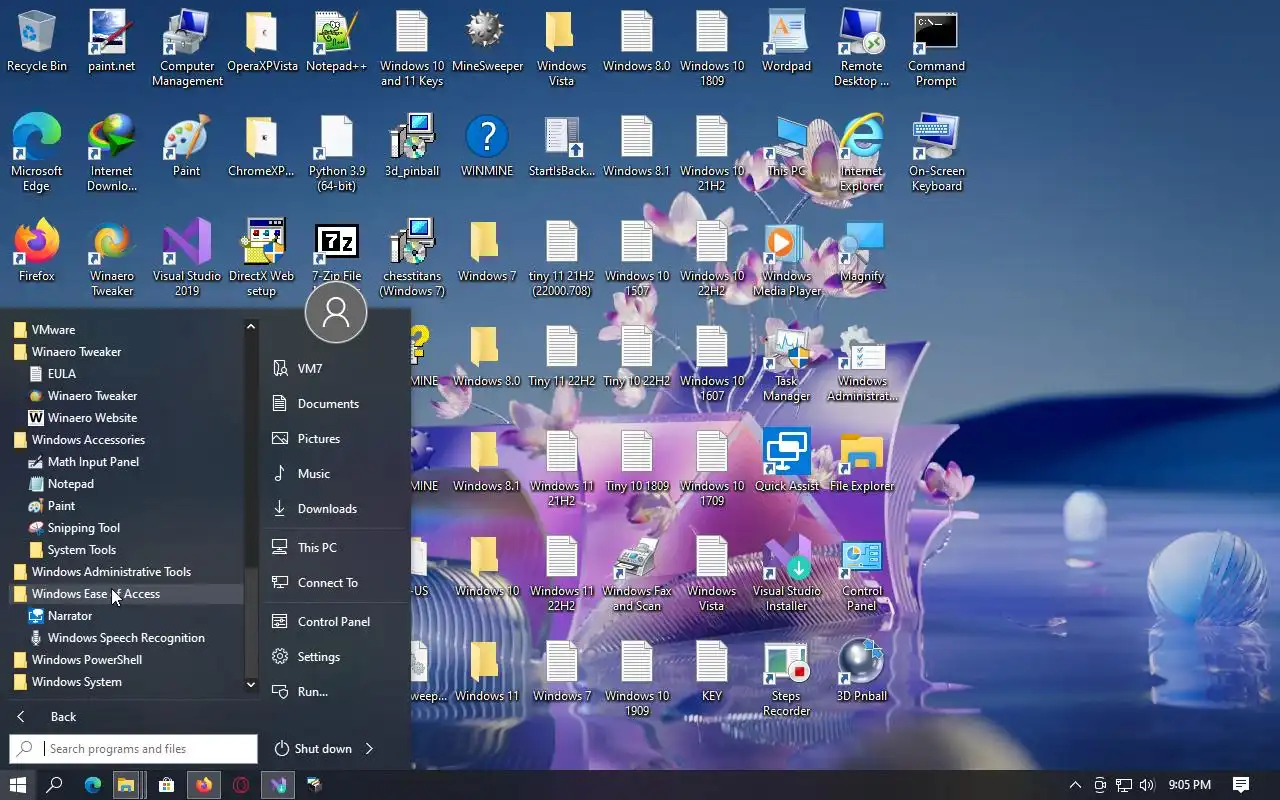Open Internet Download Manager shortcut
The width and height of the screenshot is (1280, 800).
click(111, 153)
